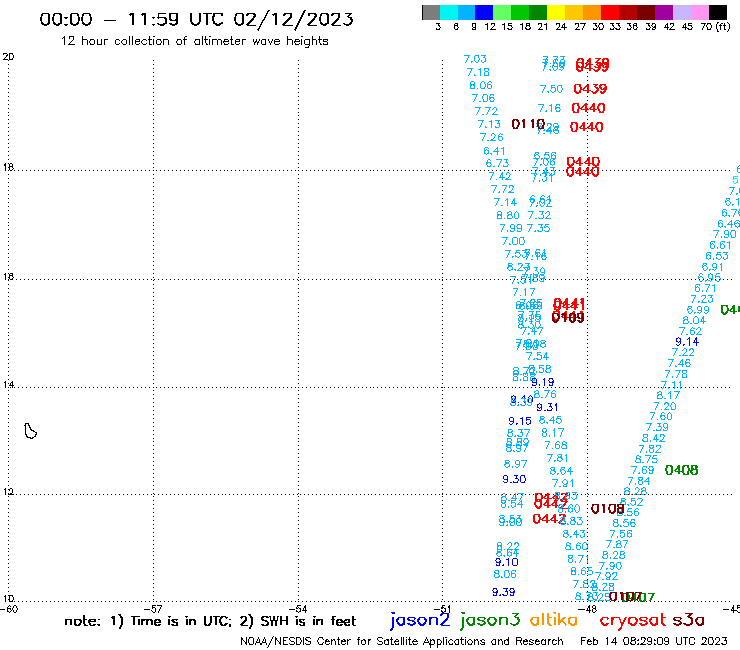Click the -60 longitude axis label
740x650 pixels.
coord(9,609)
